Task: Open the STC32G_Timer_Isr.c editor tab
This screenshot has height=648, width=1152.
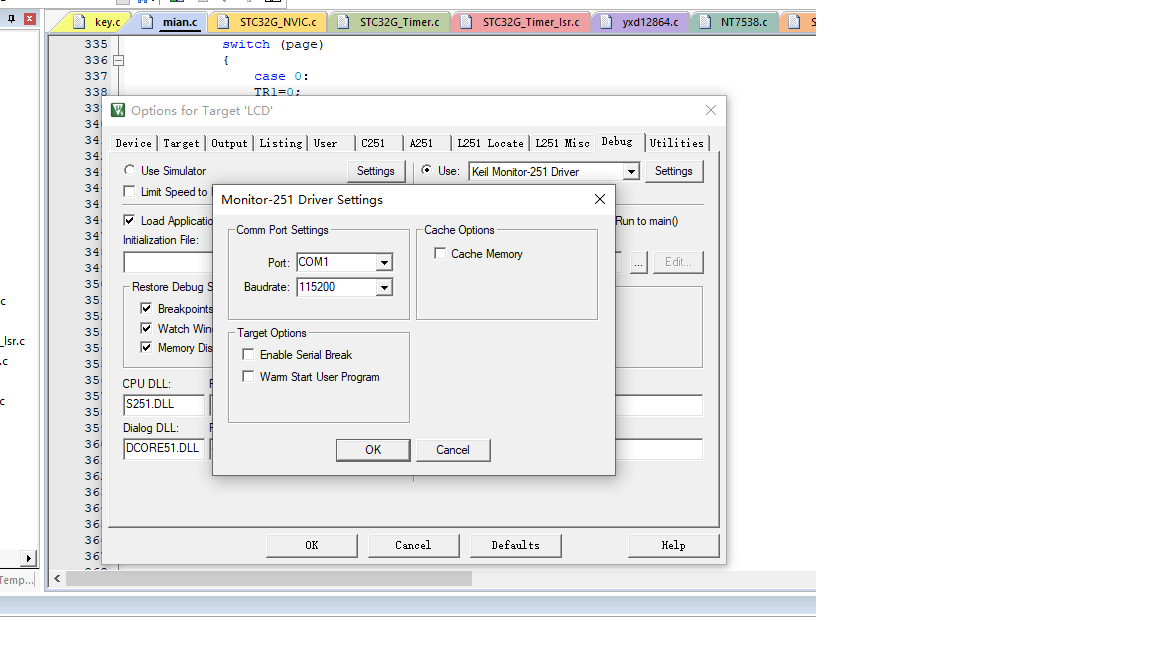Action: [x=522, y=22]
